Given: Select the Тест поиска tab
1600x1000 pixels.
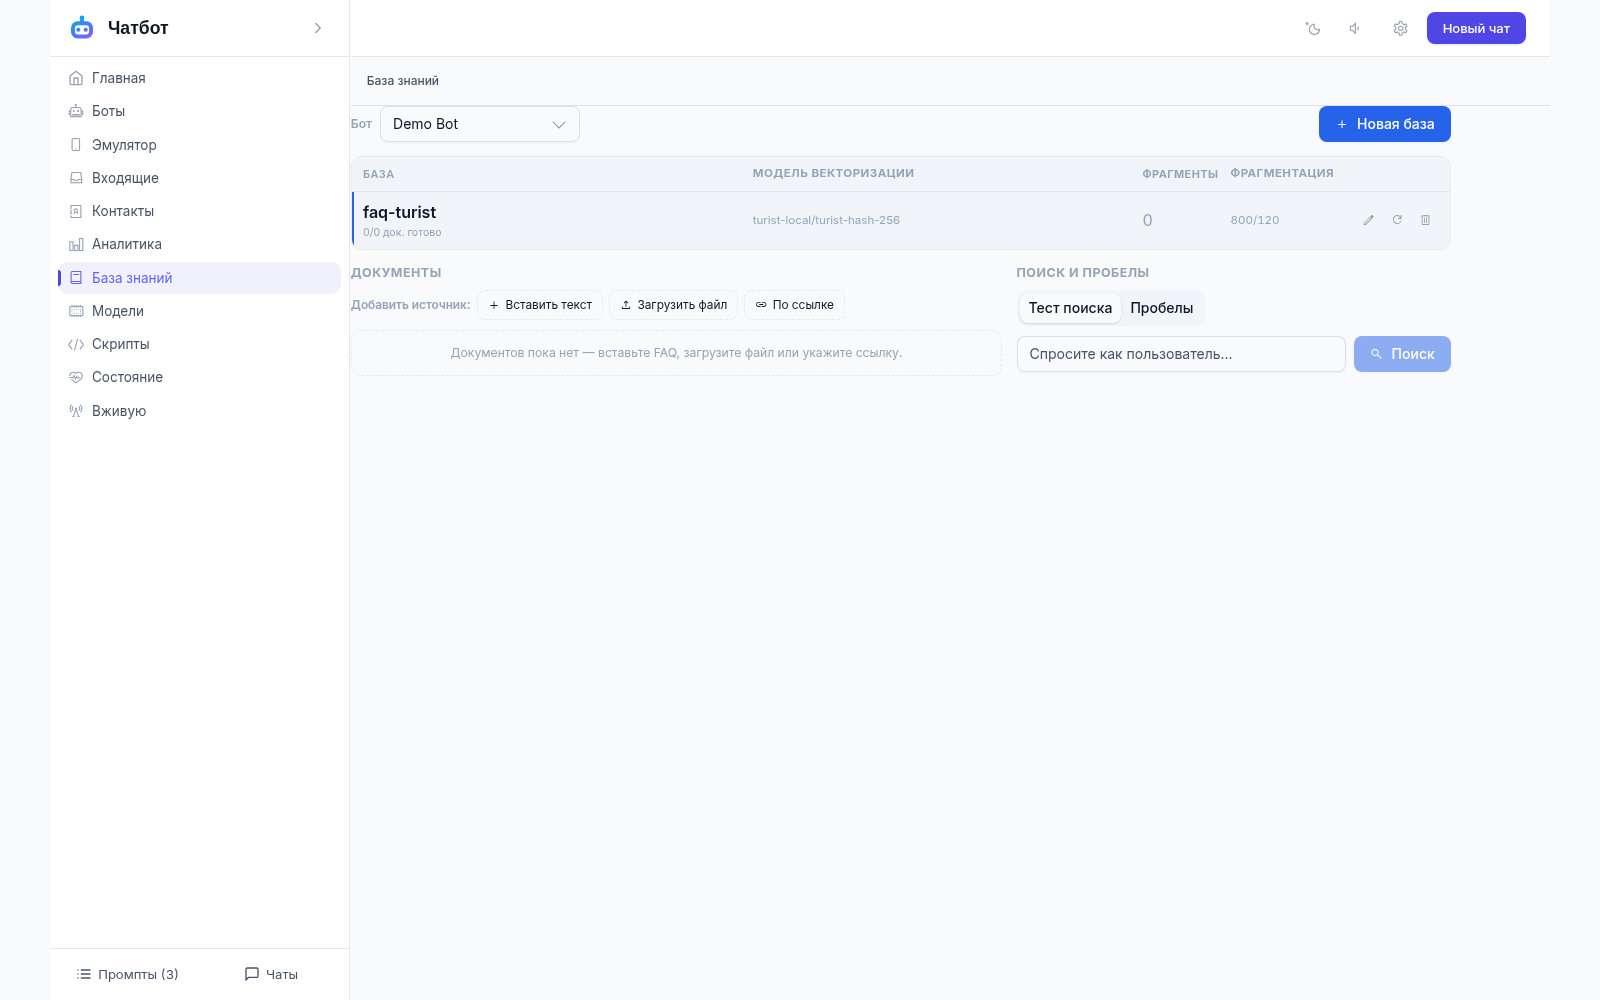Looking at the screenshot, I should [1070, 308].
